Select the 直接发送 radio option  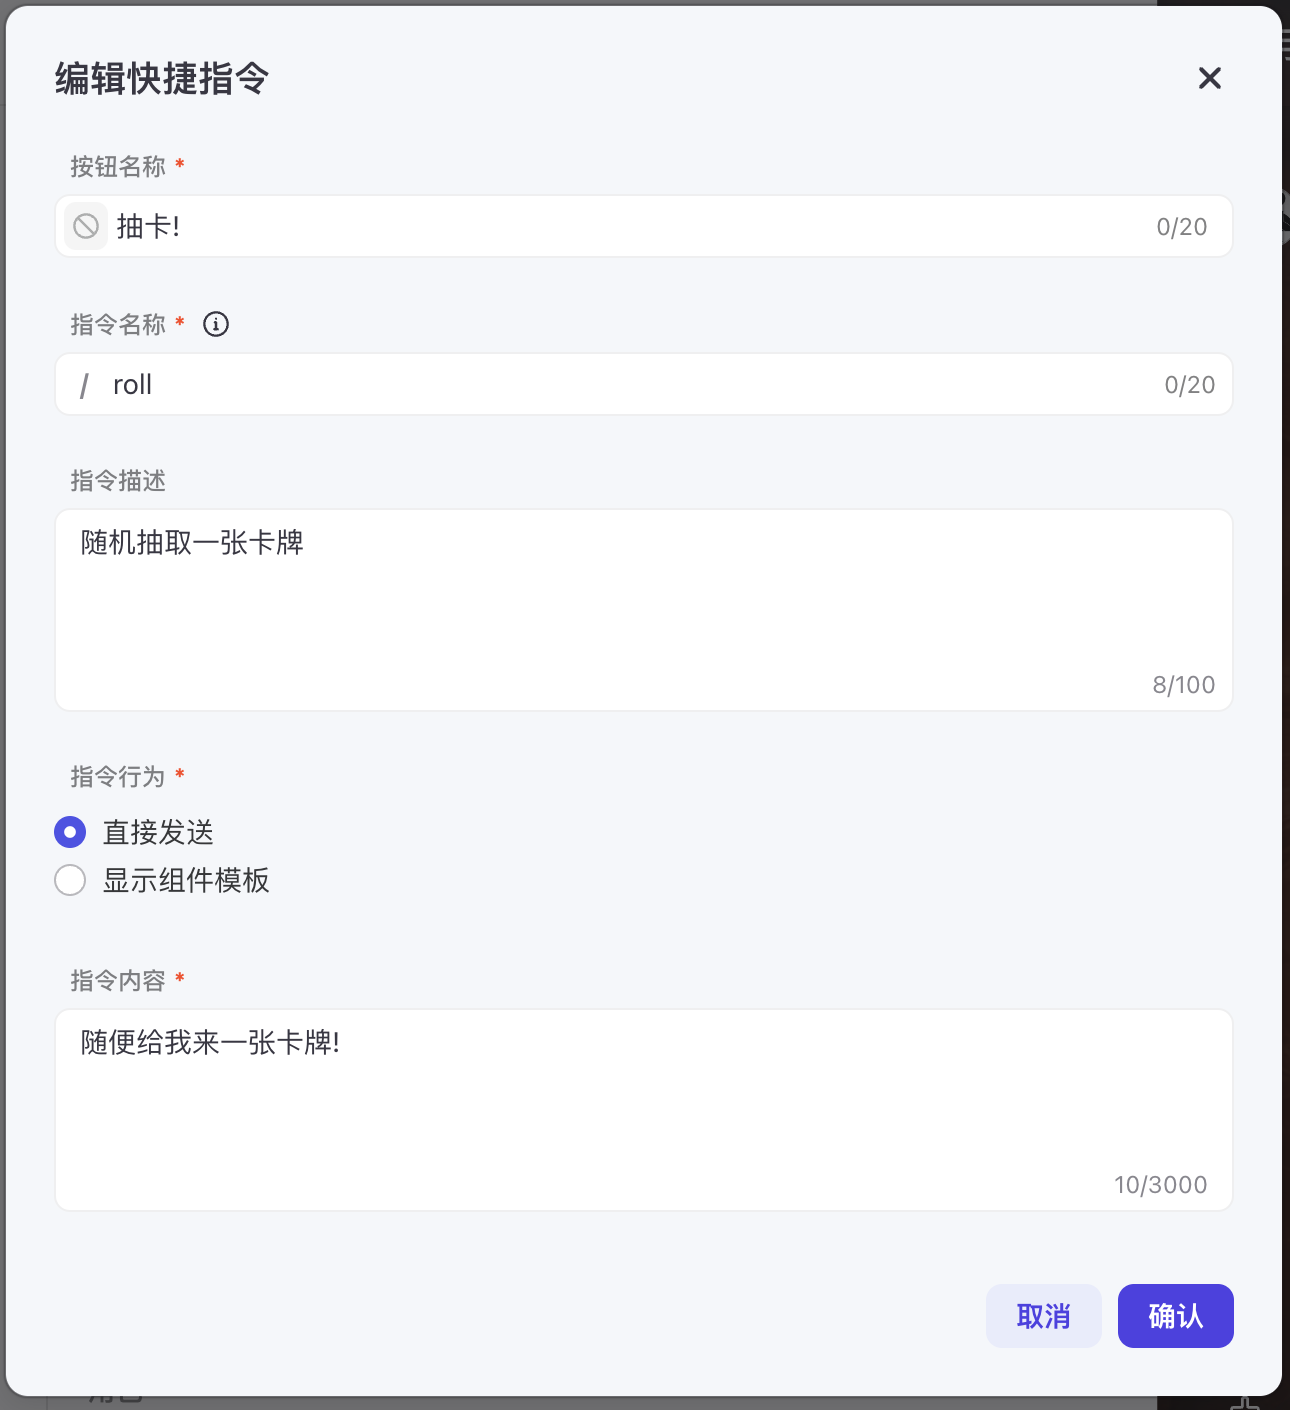click(70, 832)
